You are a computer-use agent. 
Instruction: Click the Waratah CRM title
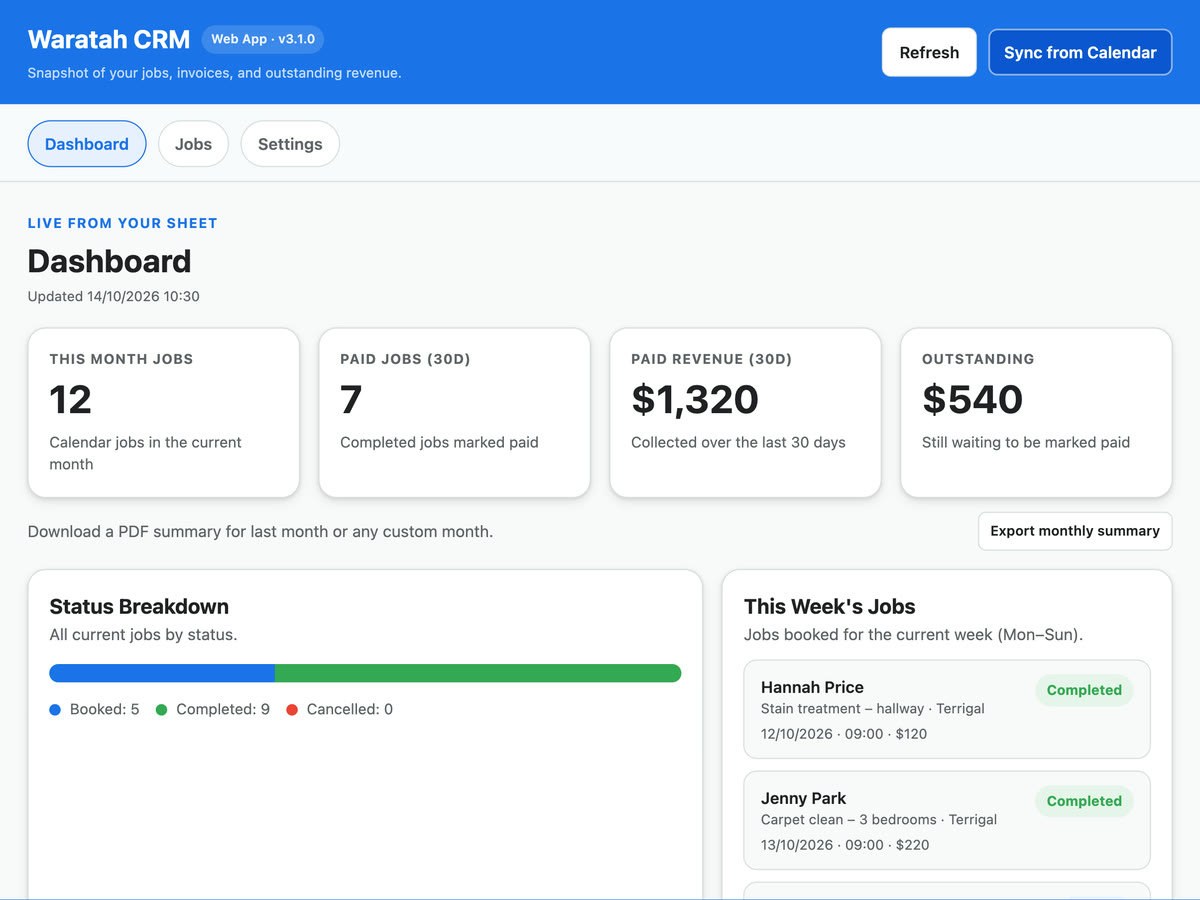pos(109,40)
